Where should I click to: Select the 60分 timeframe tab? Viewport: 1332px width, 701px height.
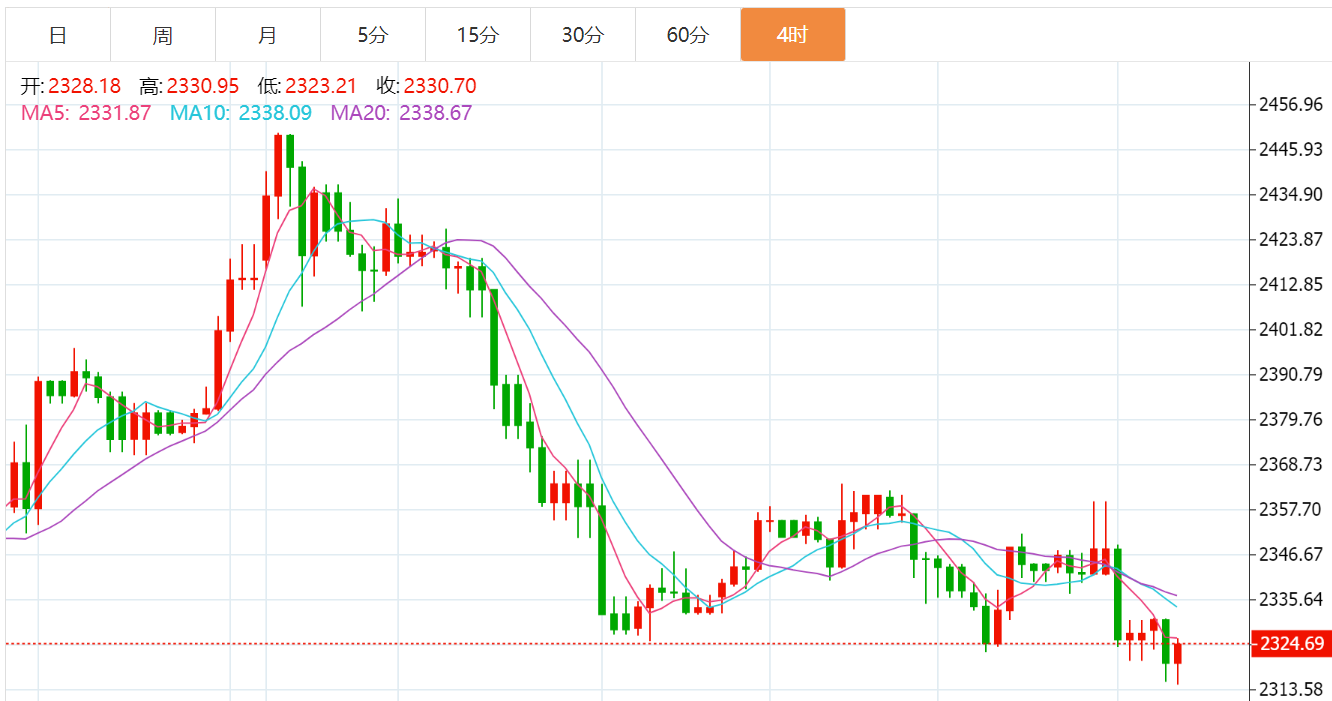coord(688,36)
